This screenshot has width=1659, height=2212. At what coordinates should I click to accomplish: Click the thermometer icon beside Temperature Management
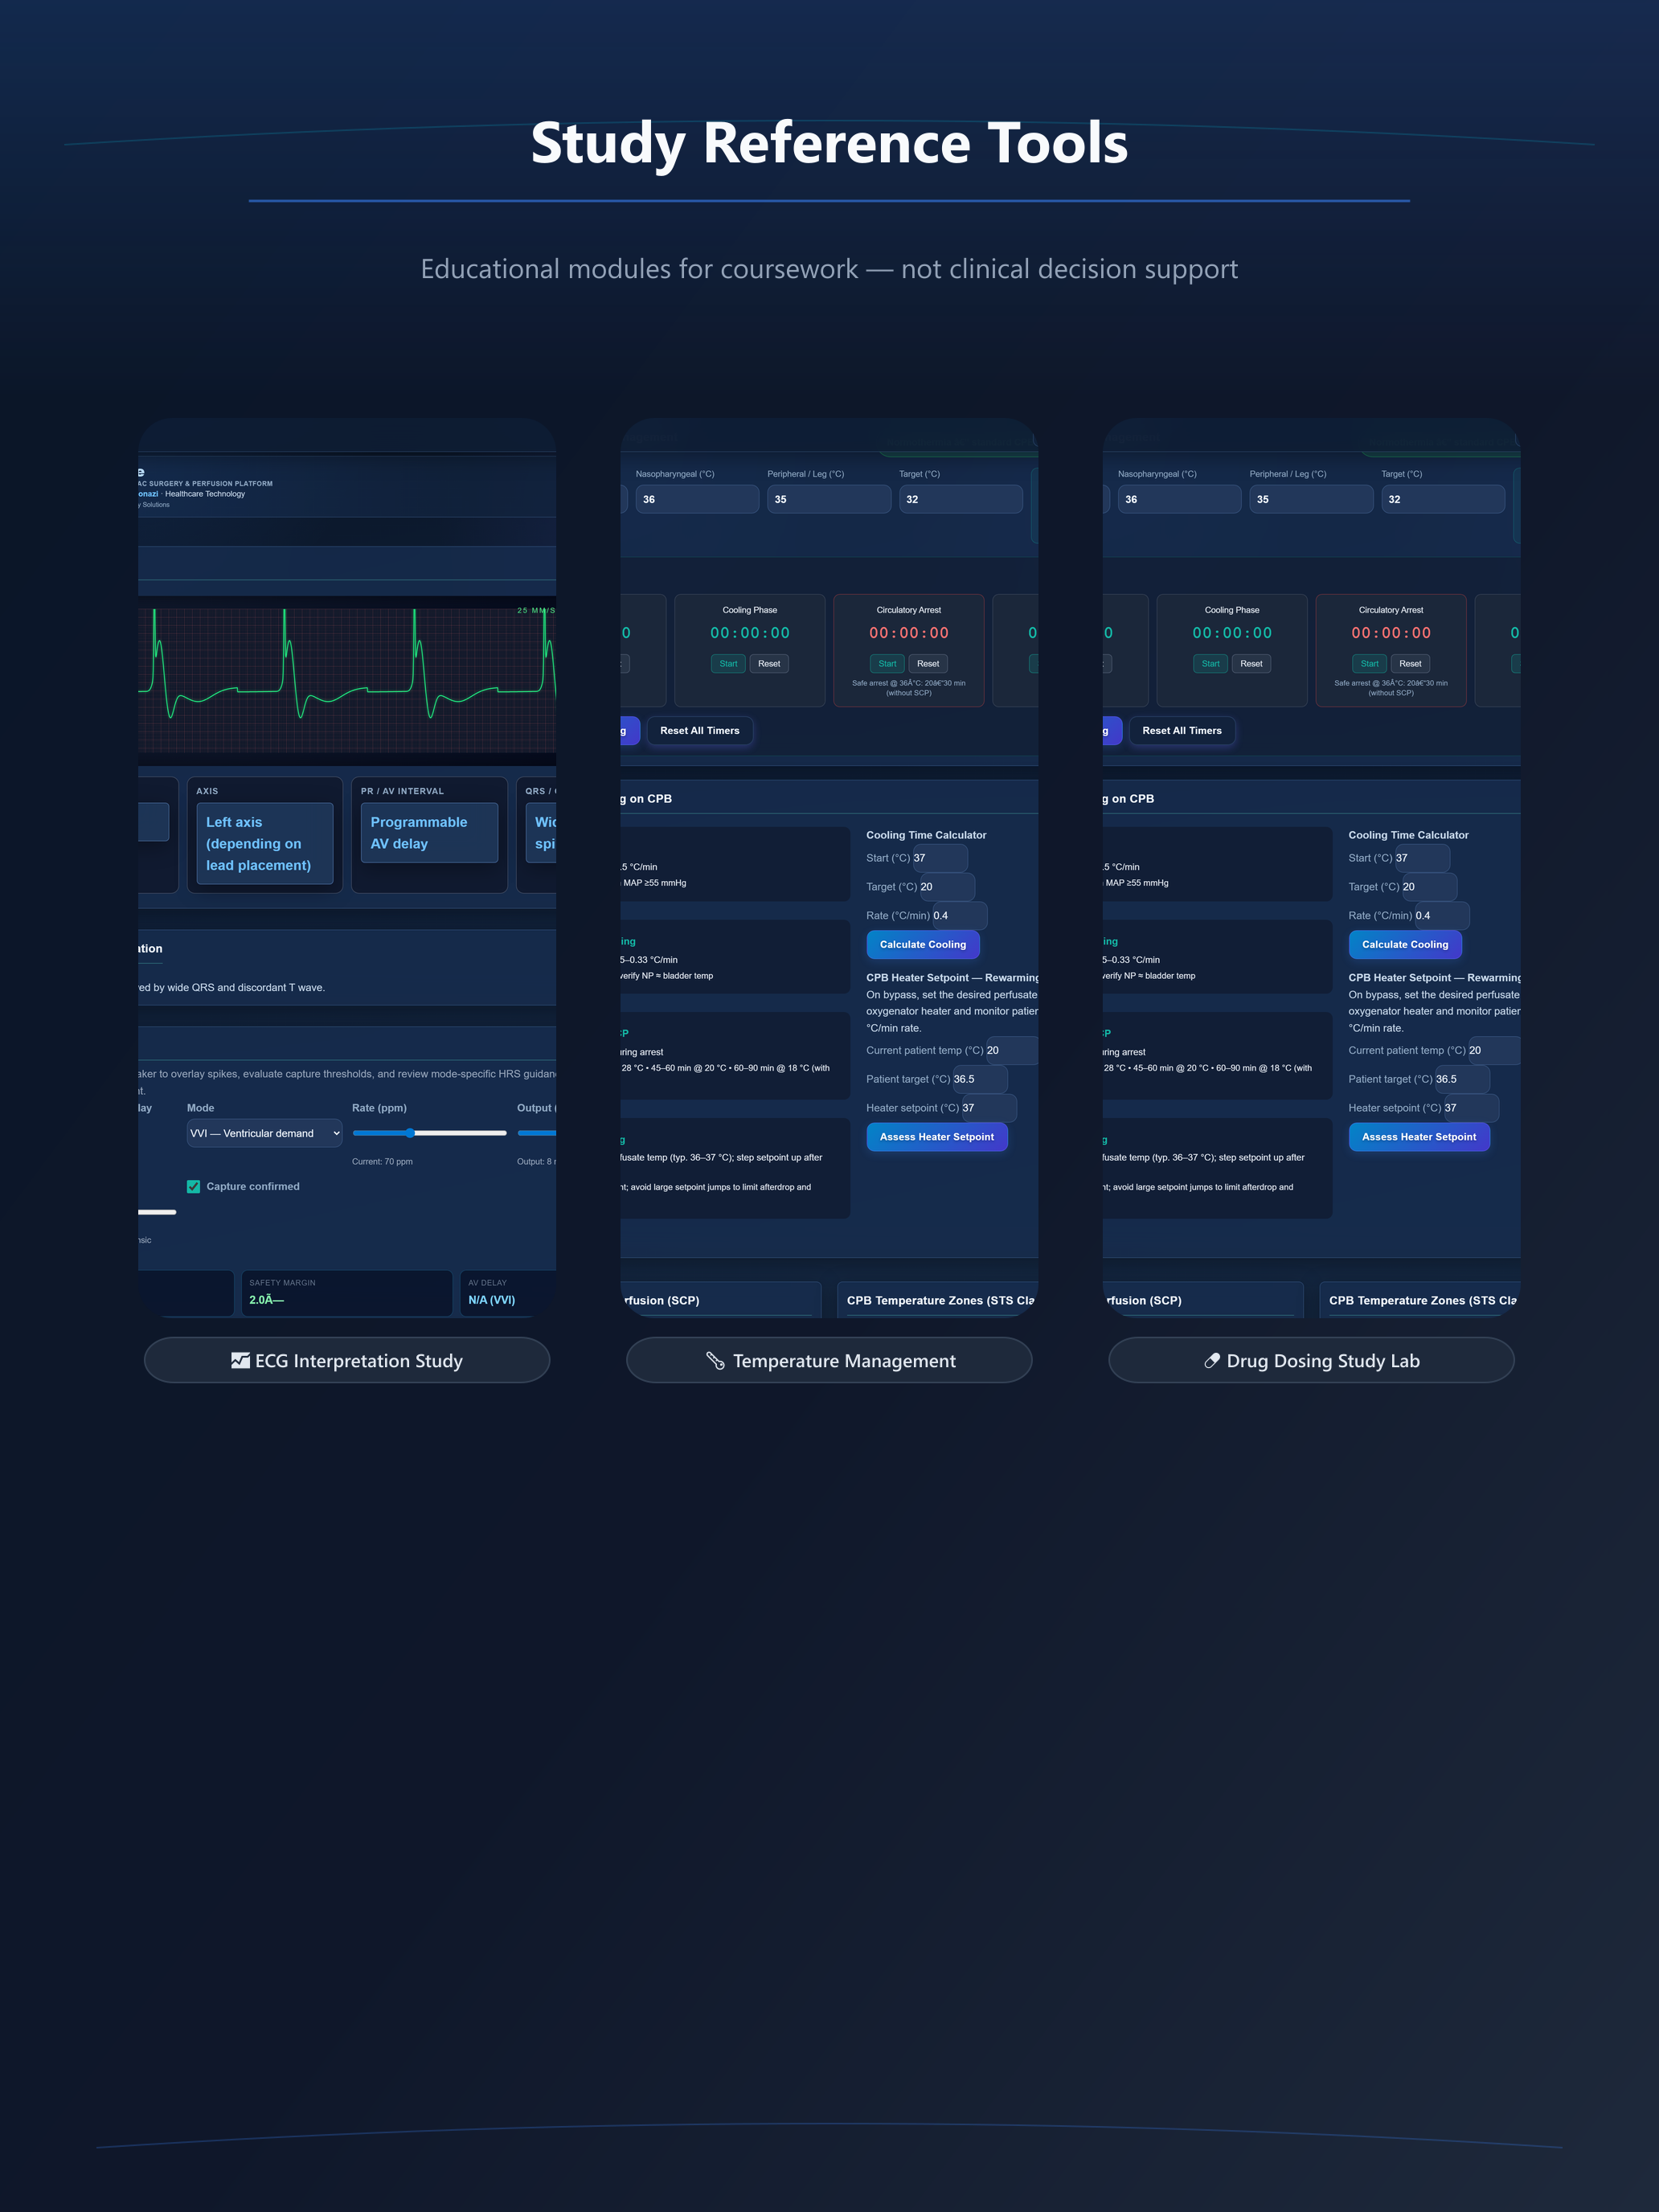(715, 1360)
